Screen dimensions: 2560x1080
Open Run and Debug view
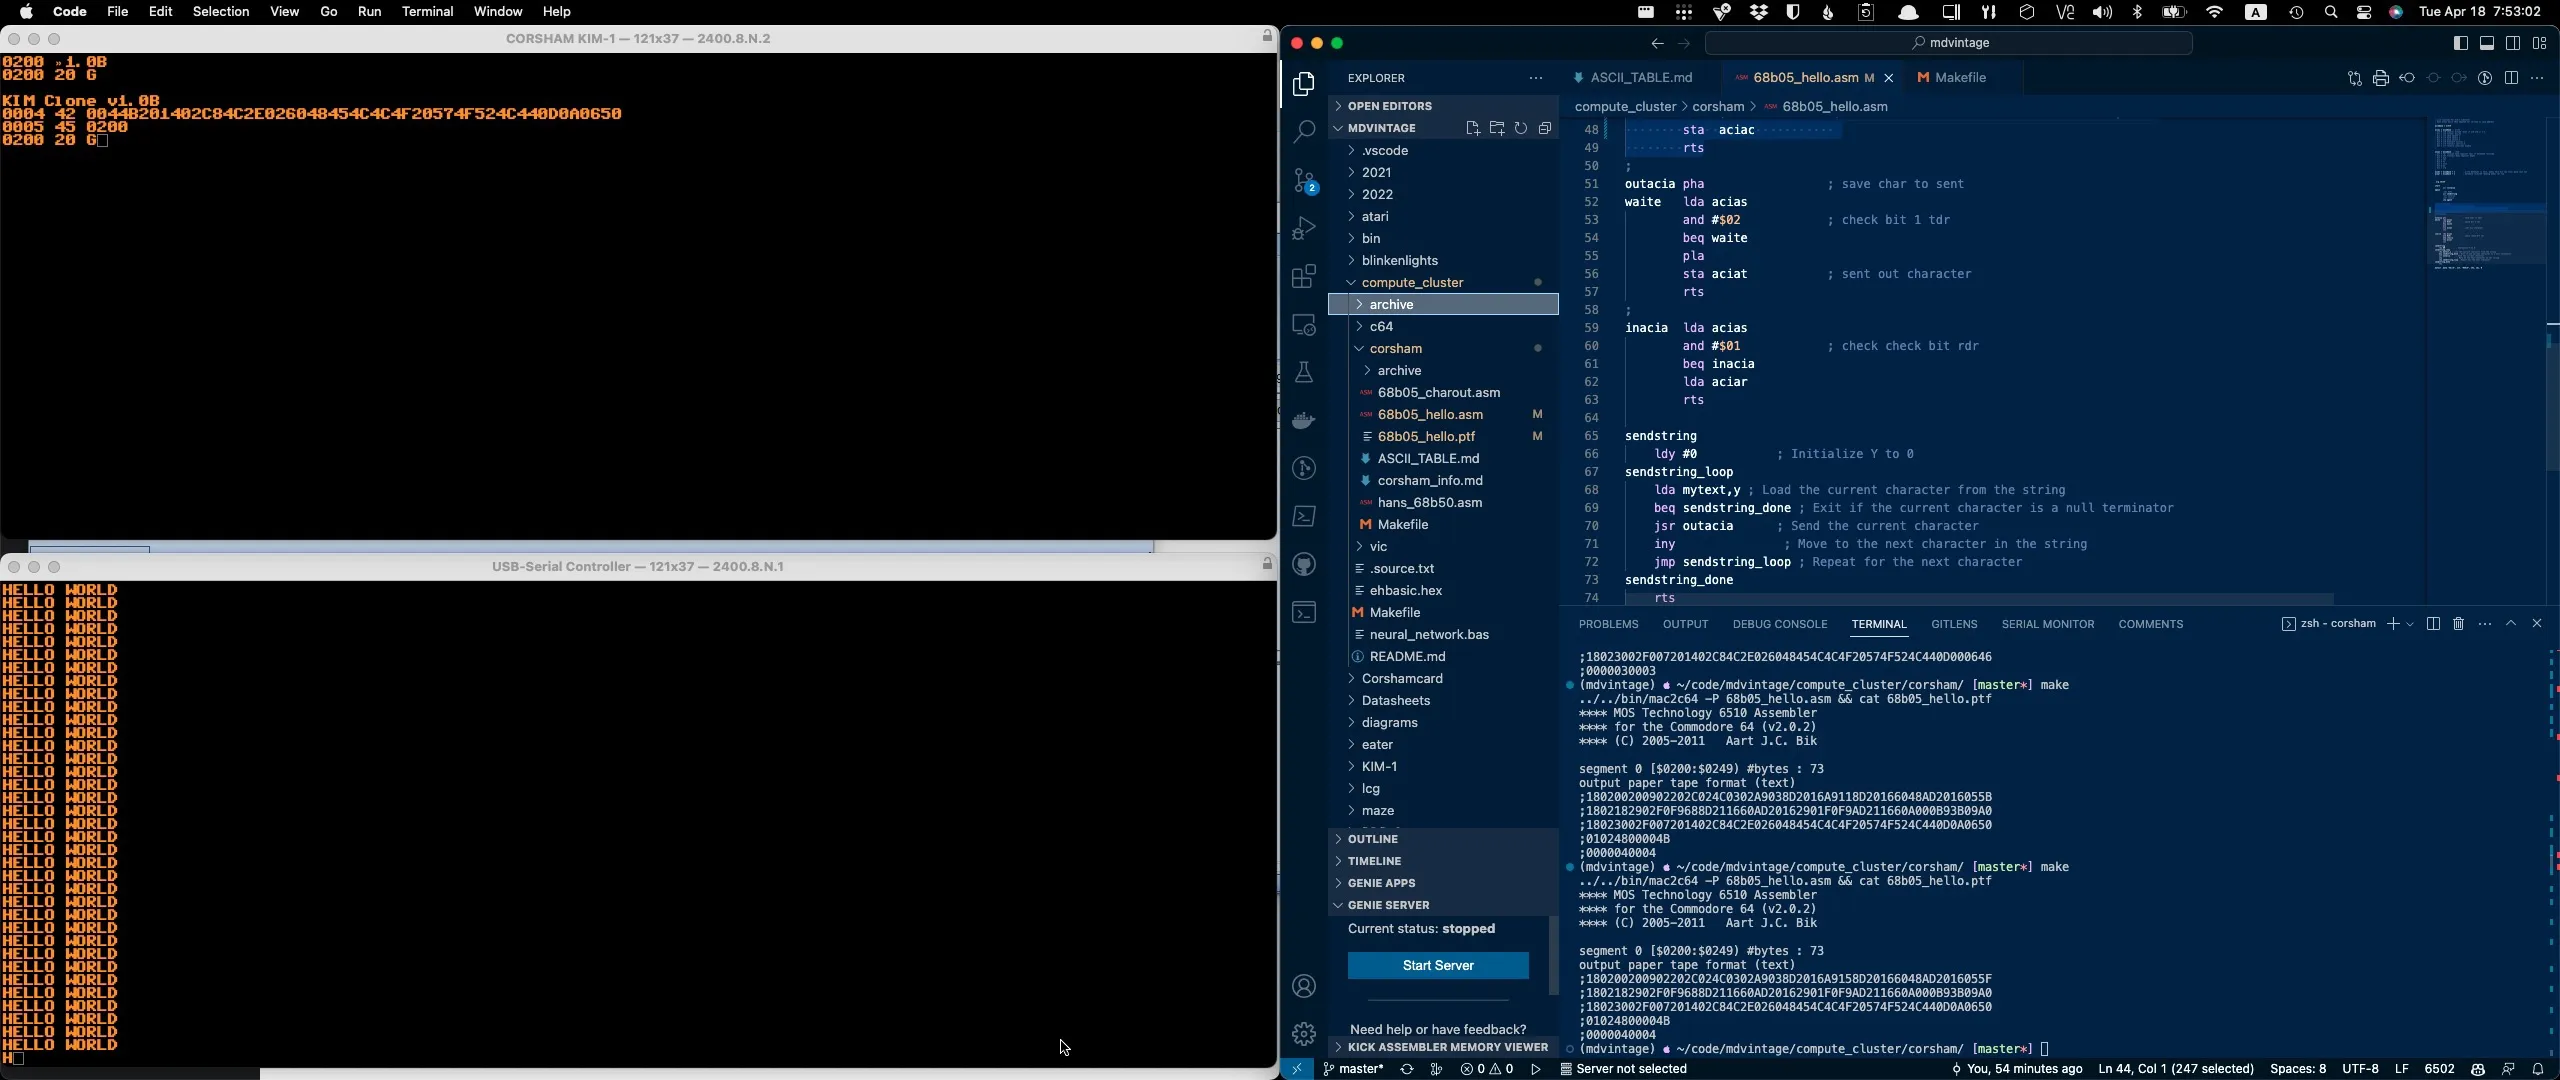pos(1303,229)
